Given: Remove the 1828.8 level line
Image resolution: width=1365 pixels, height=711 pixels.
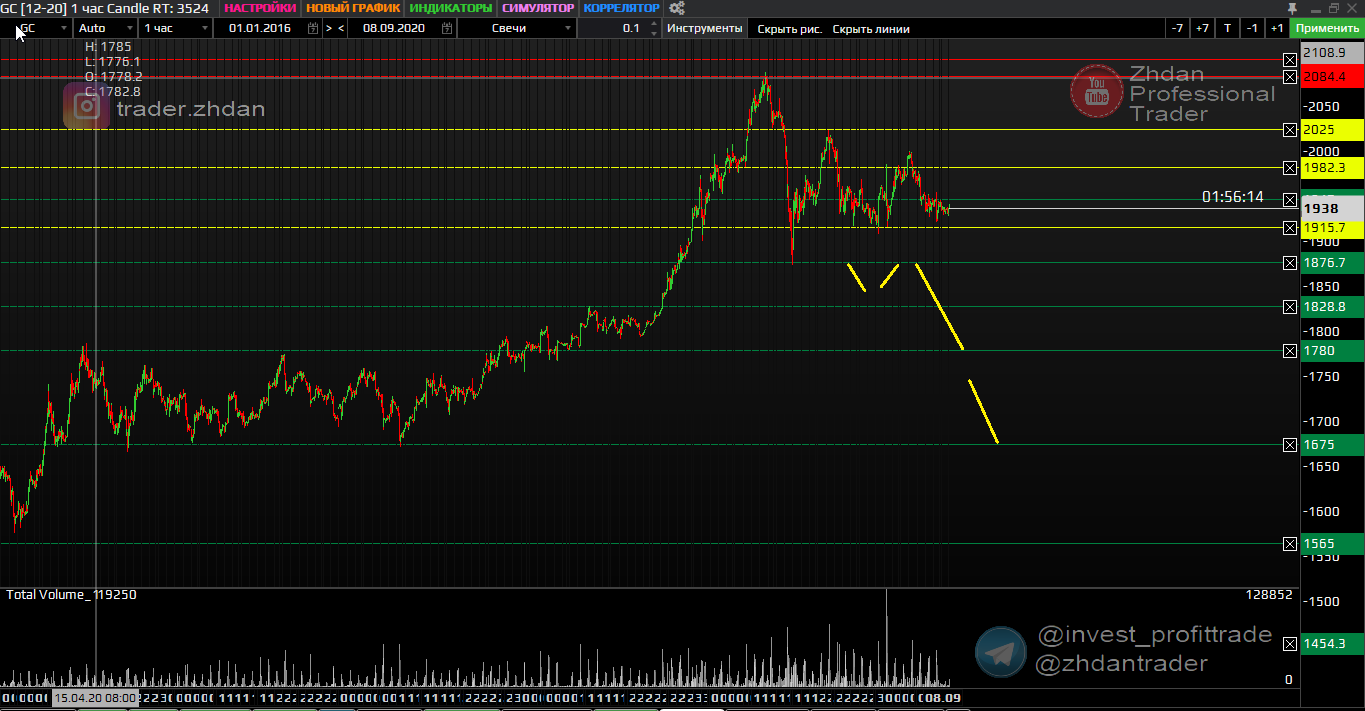Looking at the screenshot, I should pyautogui.click(x=1290, y=307).
